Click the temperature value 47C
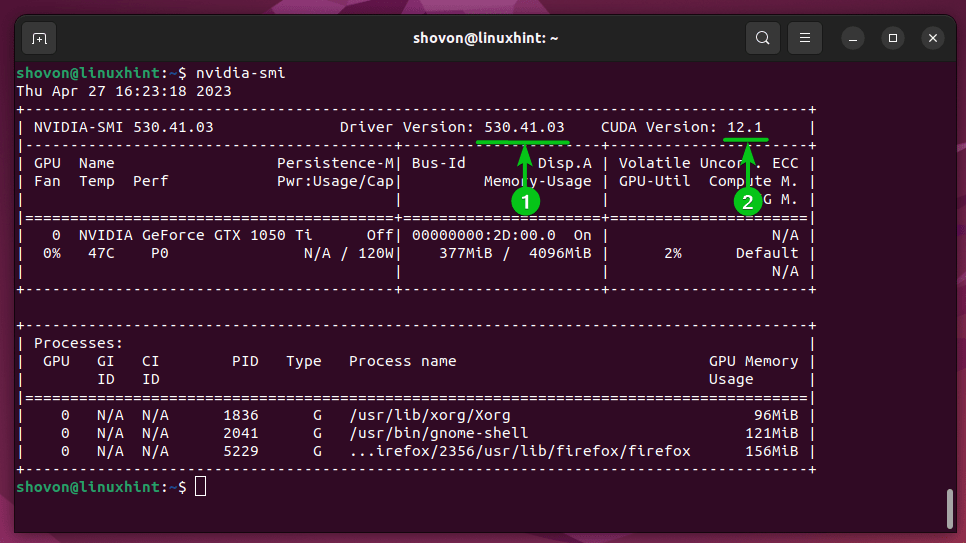Image resolution: width=966 pixels, height=543 pixels. (101, 253)
